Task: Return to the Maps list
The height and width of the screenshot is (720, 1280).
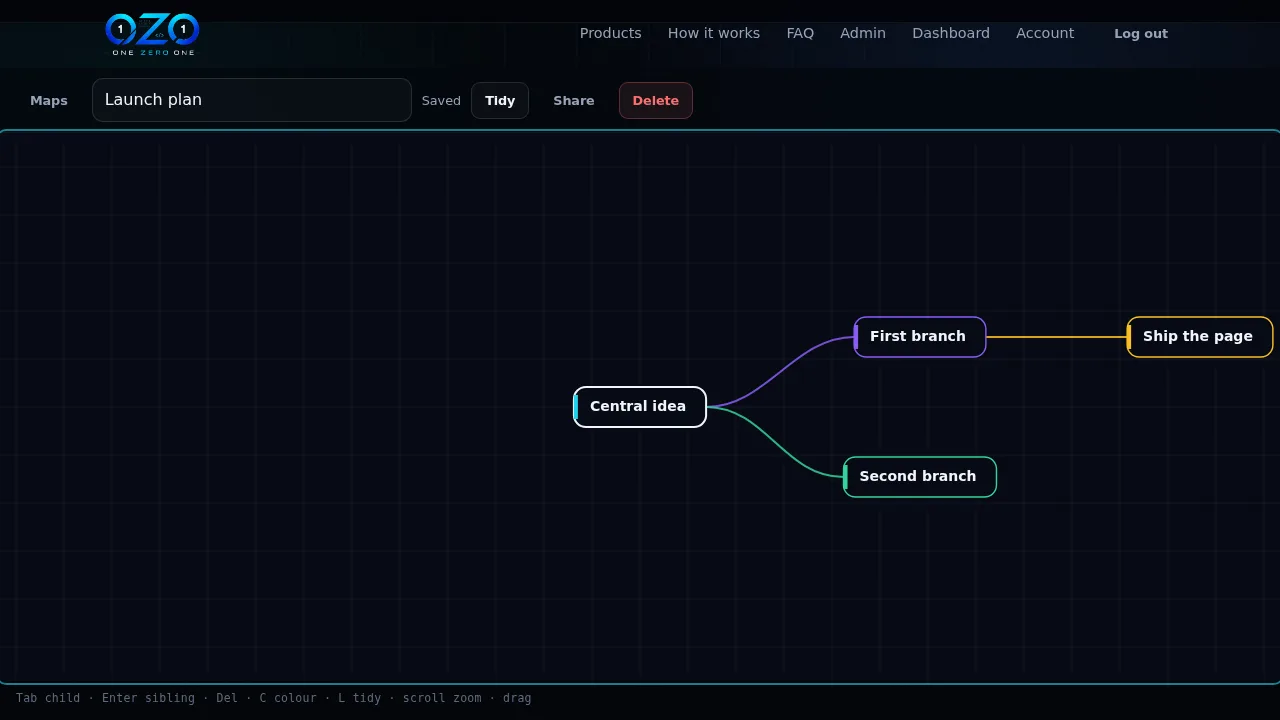Action: (x=49, y=100)
